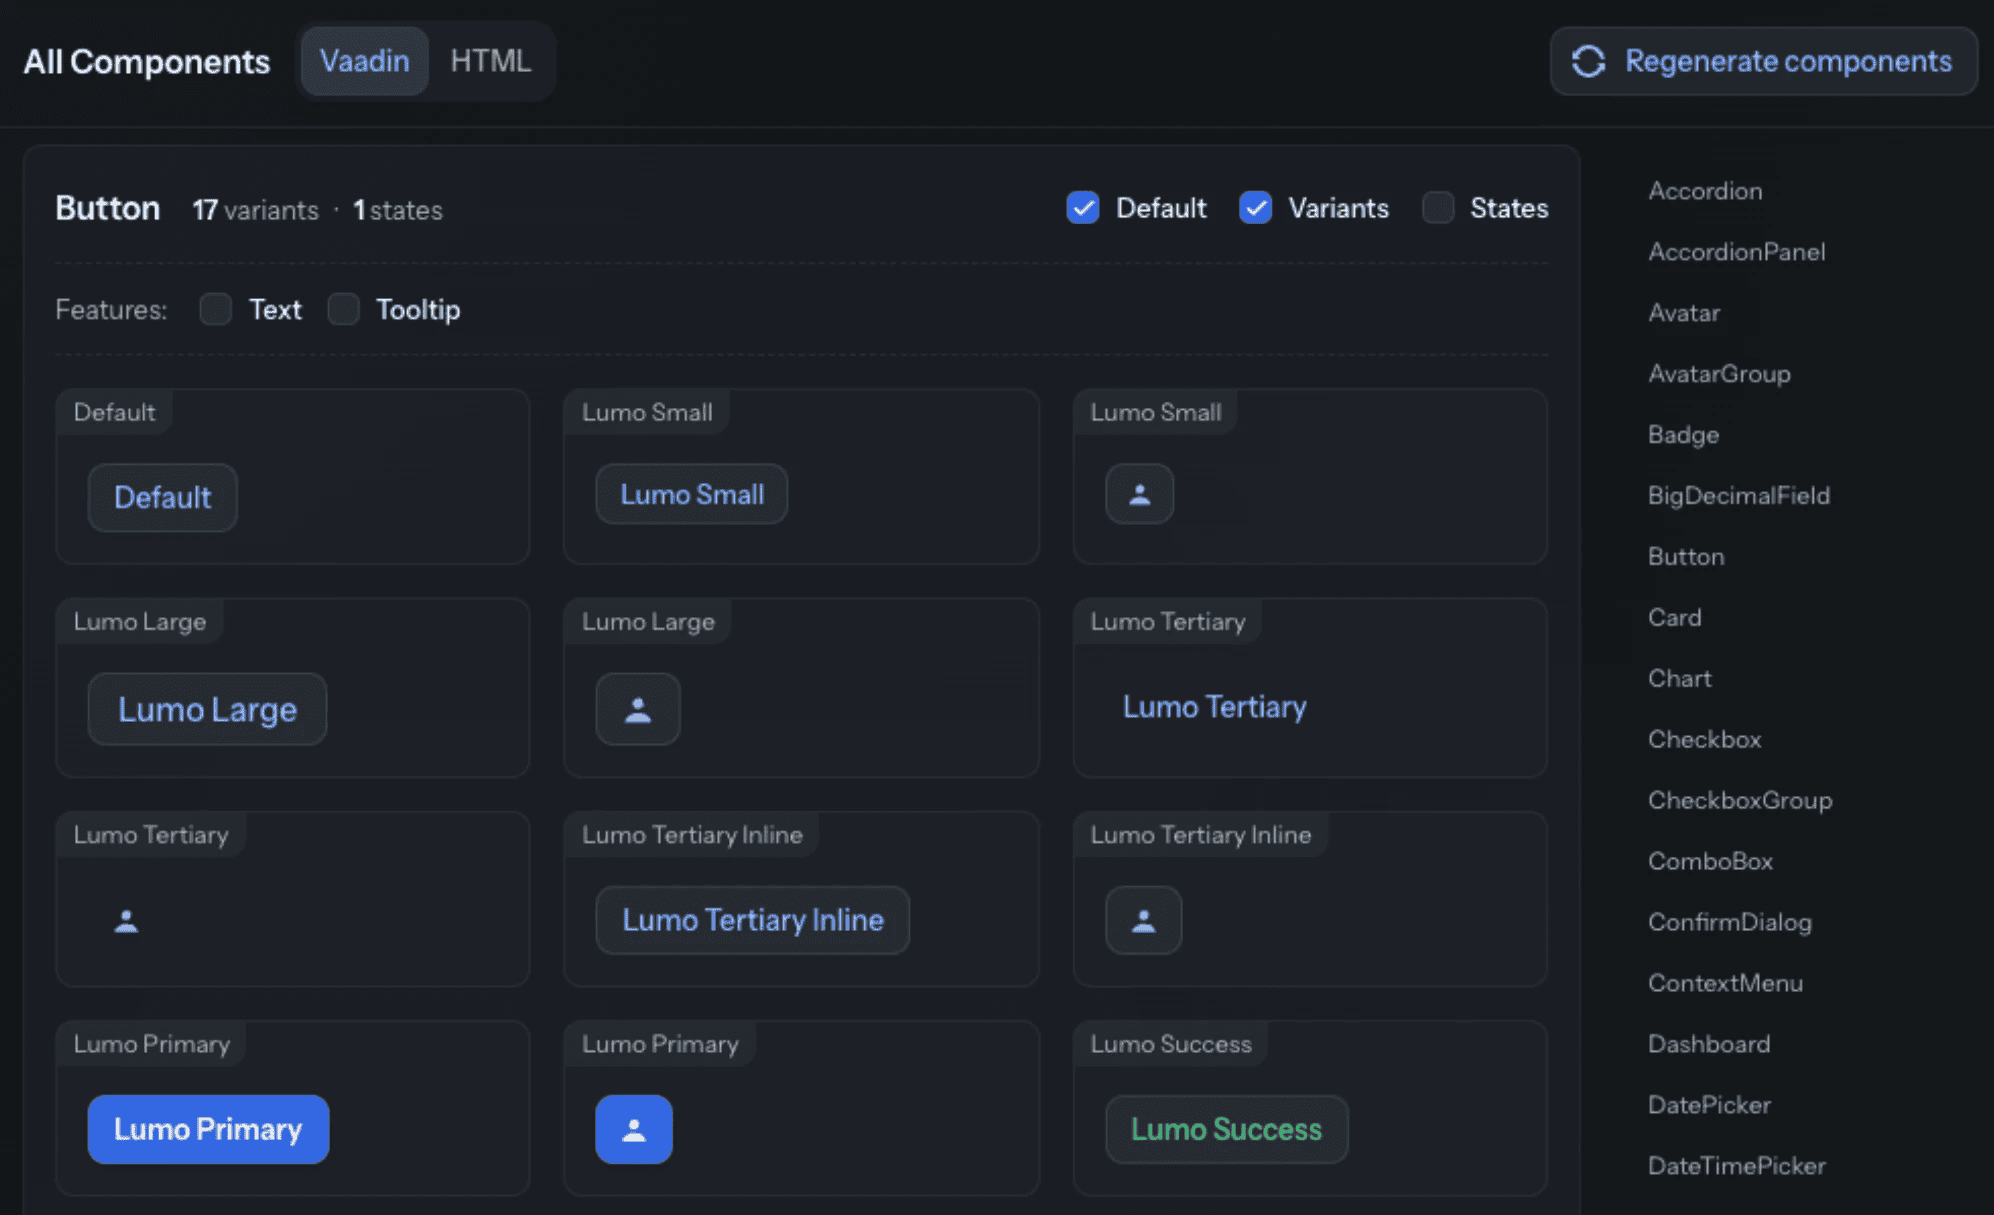Click the Lumo Small text button
This screenshot has height=1215, width=1994.
click(x=692, y=494)
